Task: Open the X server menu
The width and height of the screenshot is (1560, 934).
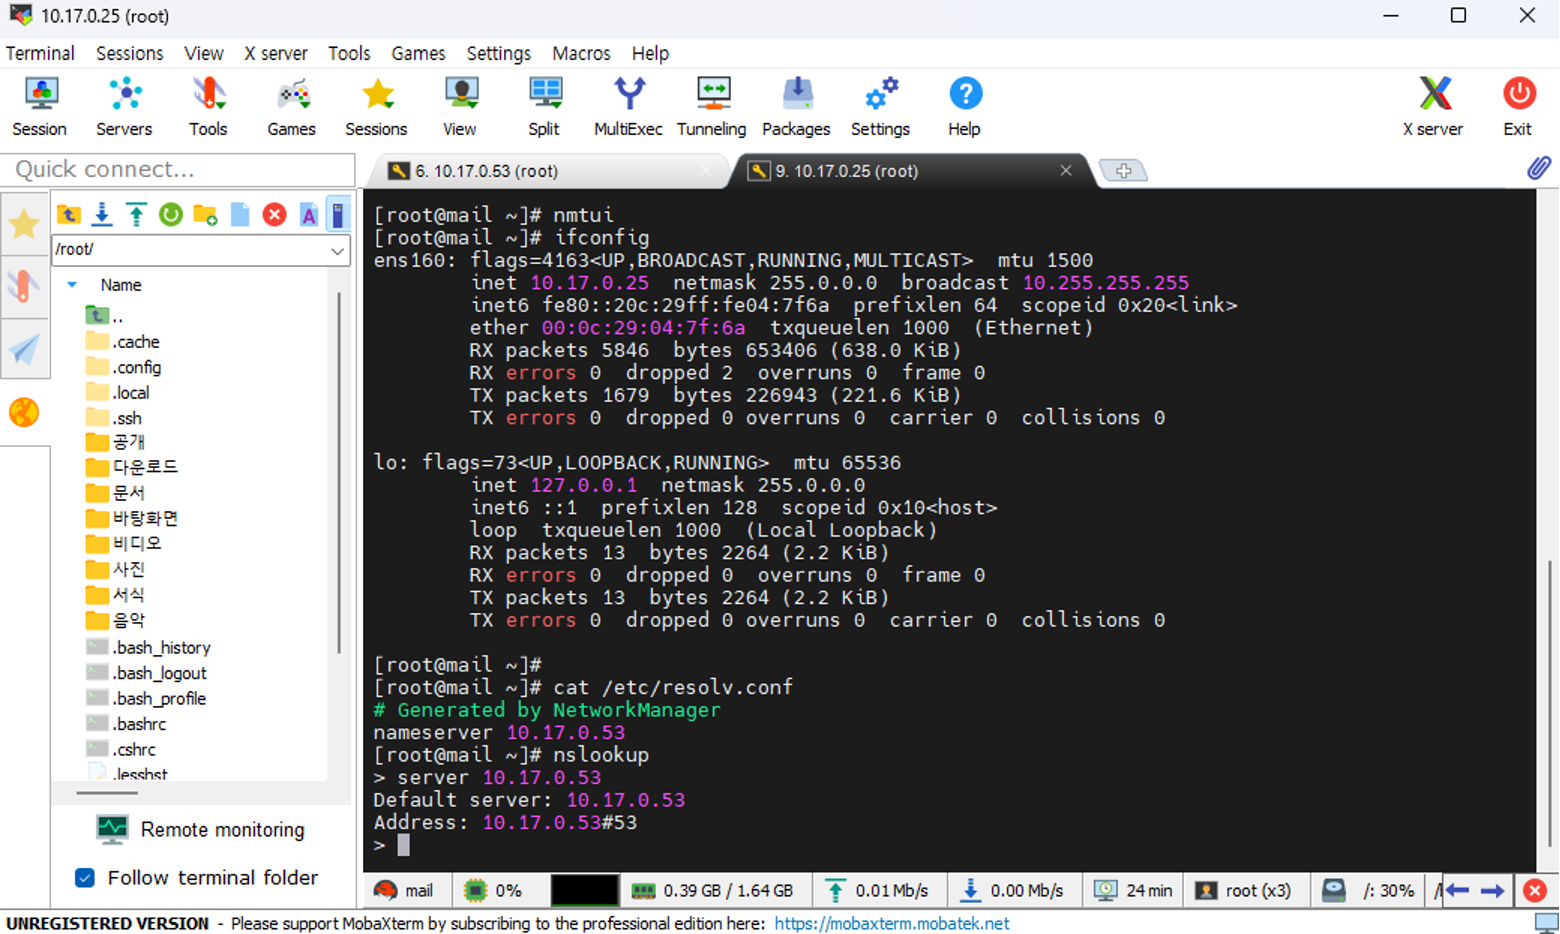Action: point(276,53)
